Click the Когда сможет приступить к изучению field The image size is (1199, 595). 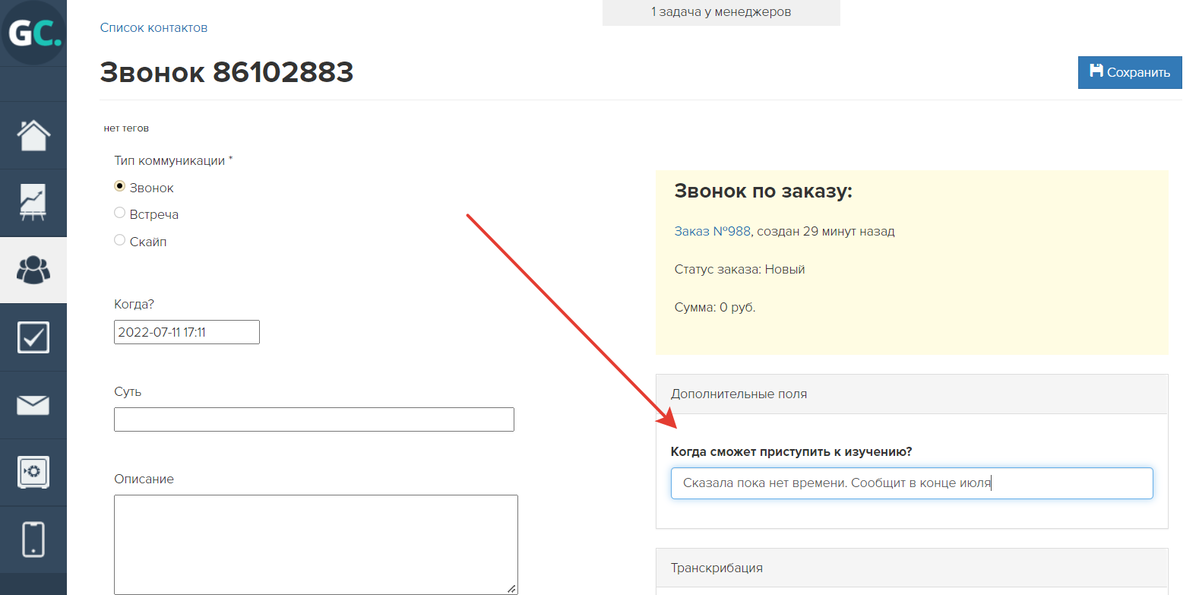click(x=911, y=483)
